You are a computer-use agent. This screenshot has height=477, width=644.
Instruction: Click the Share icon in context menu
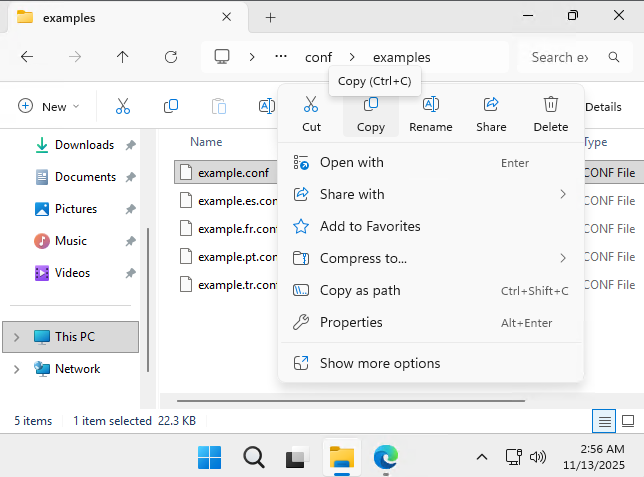click(x=491, y=105)
